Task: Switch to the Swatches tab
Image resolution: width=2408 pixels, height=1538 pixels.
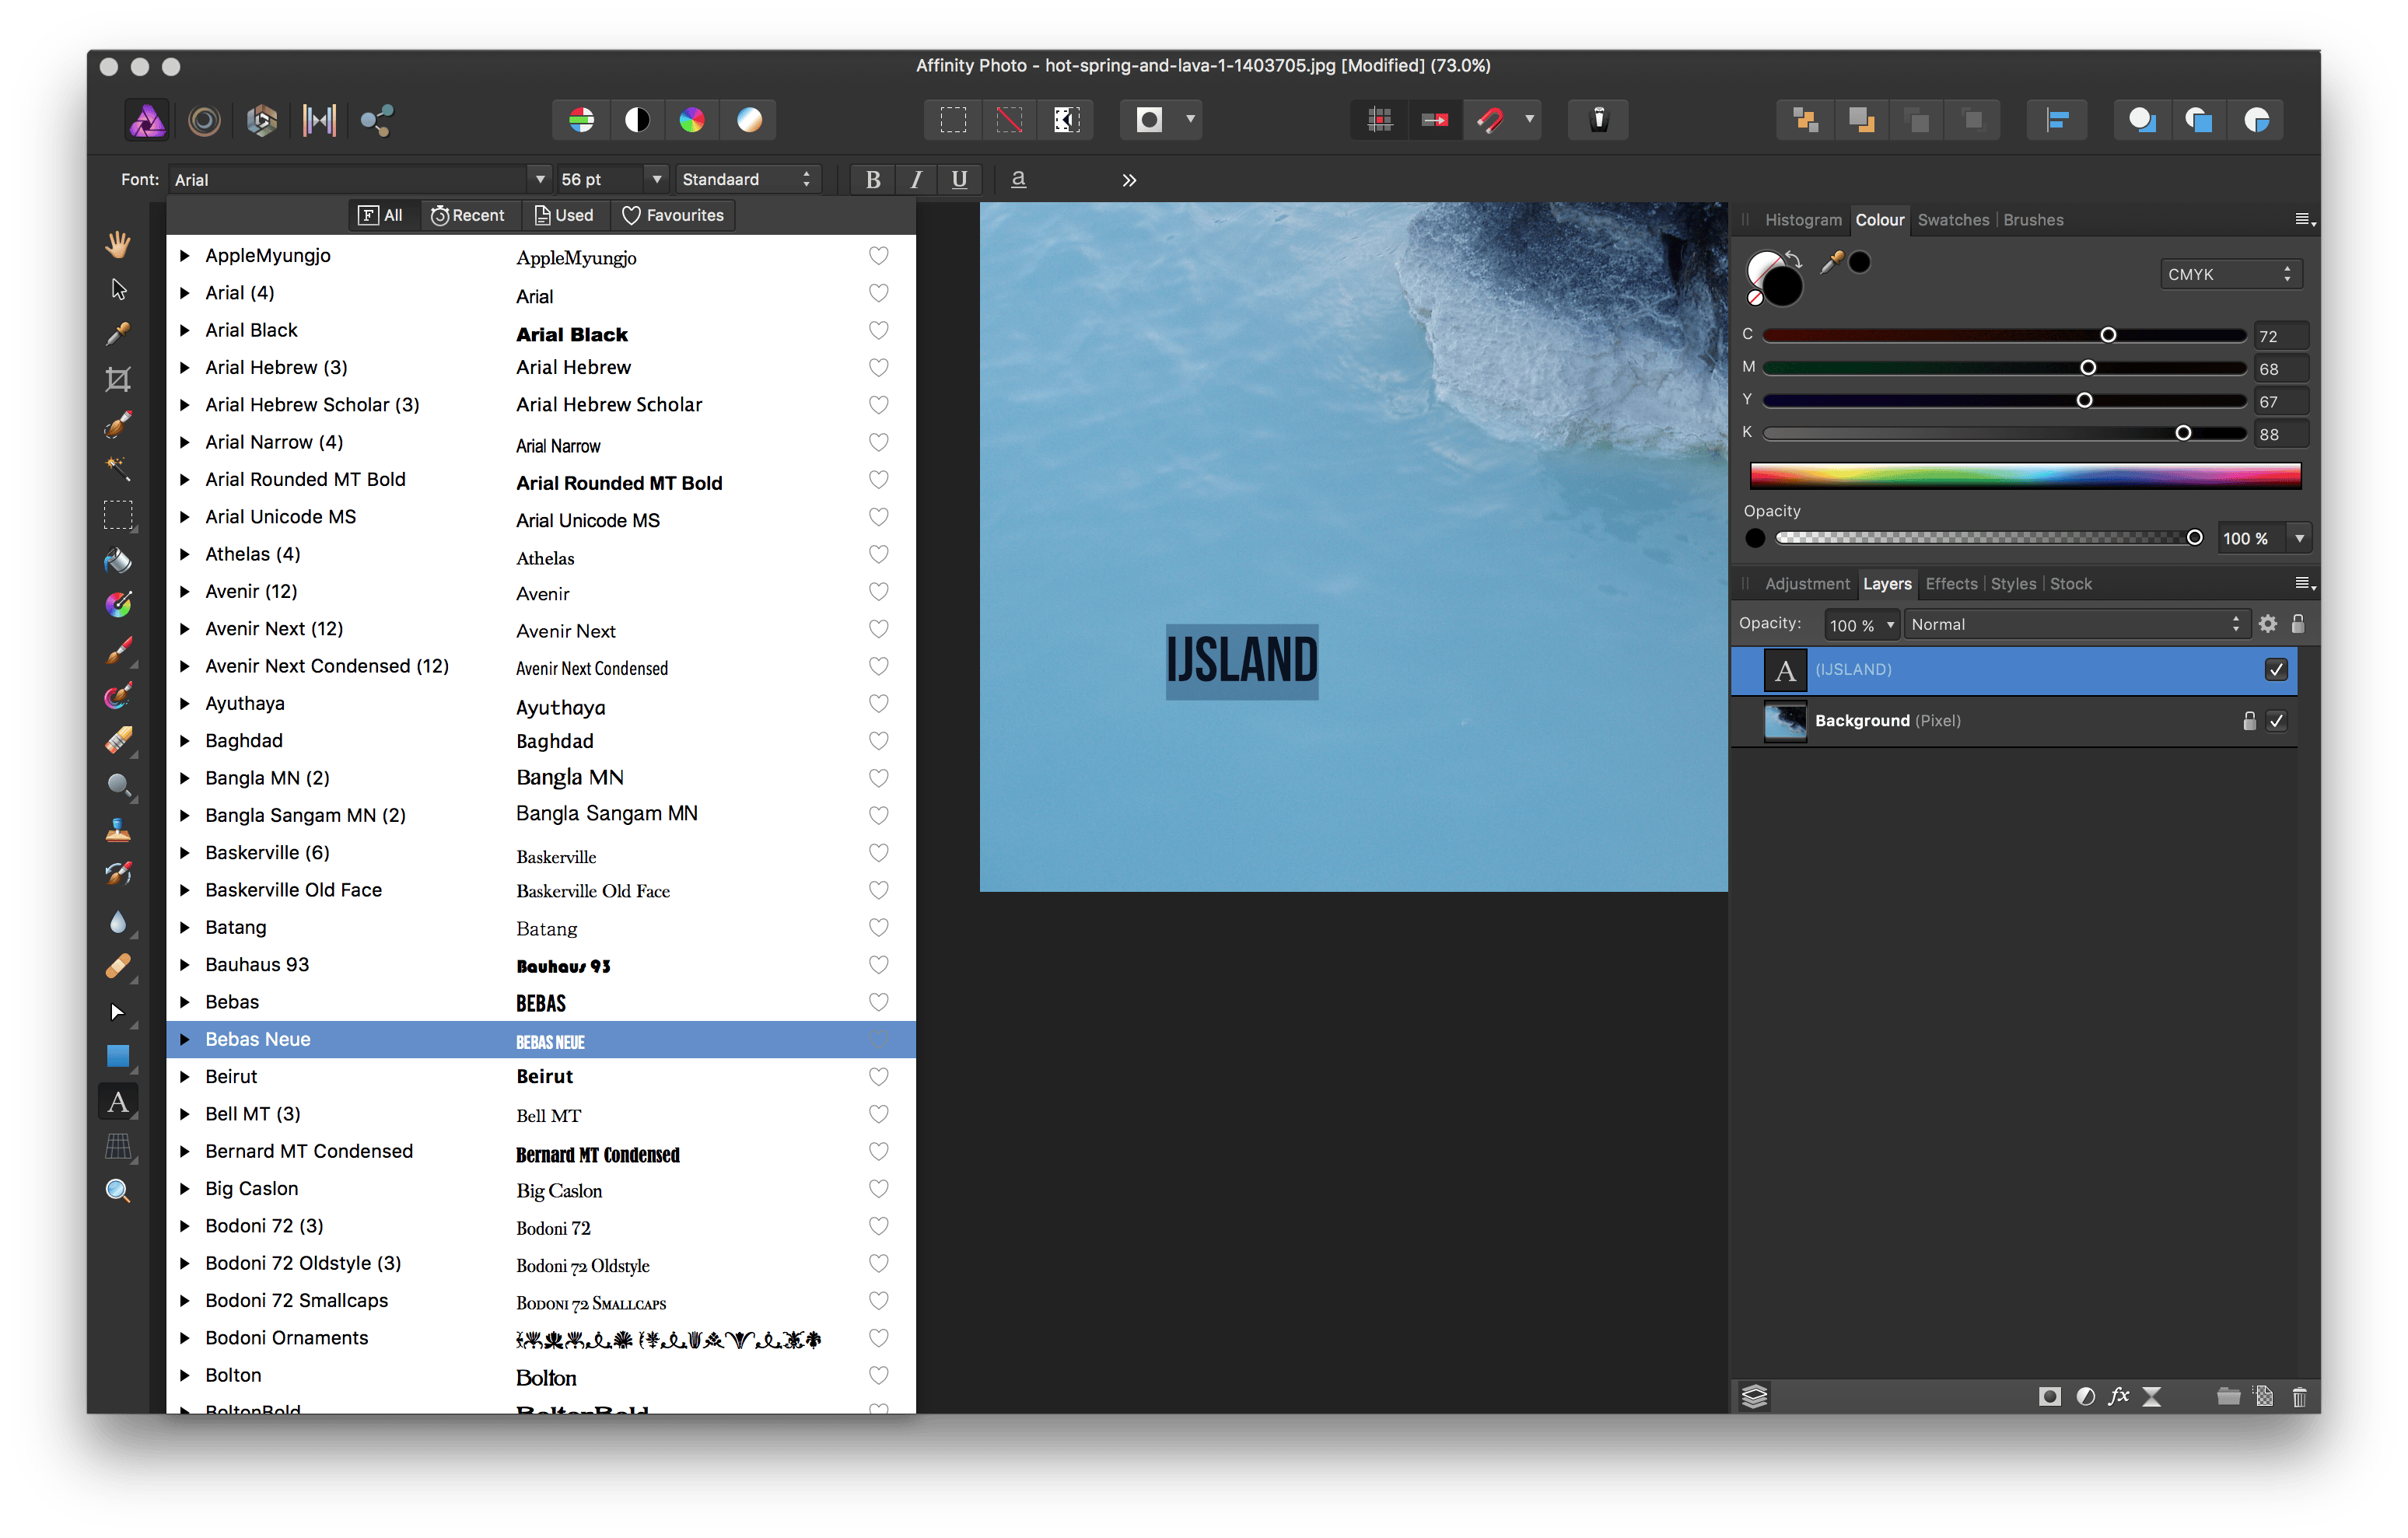Action: pos(1952,220)
